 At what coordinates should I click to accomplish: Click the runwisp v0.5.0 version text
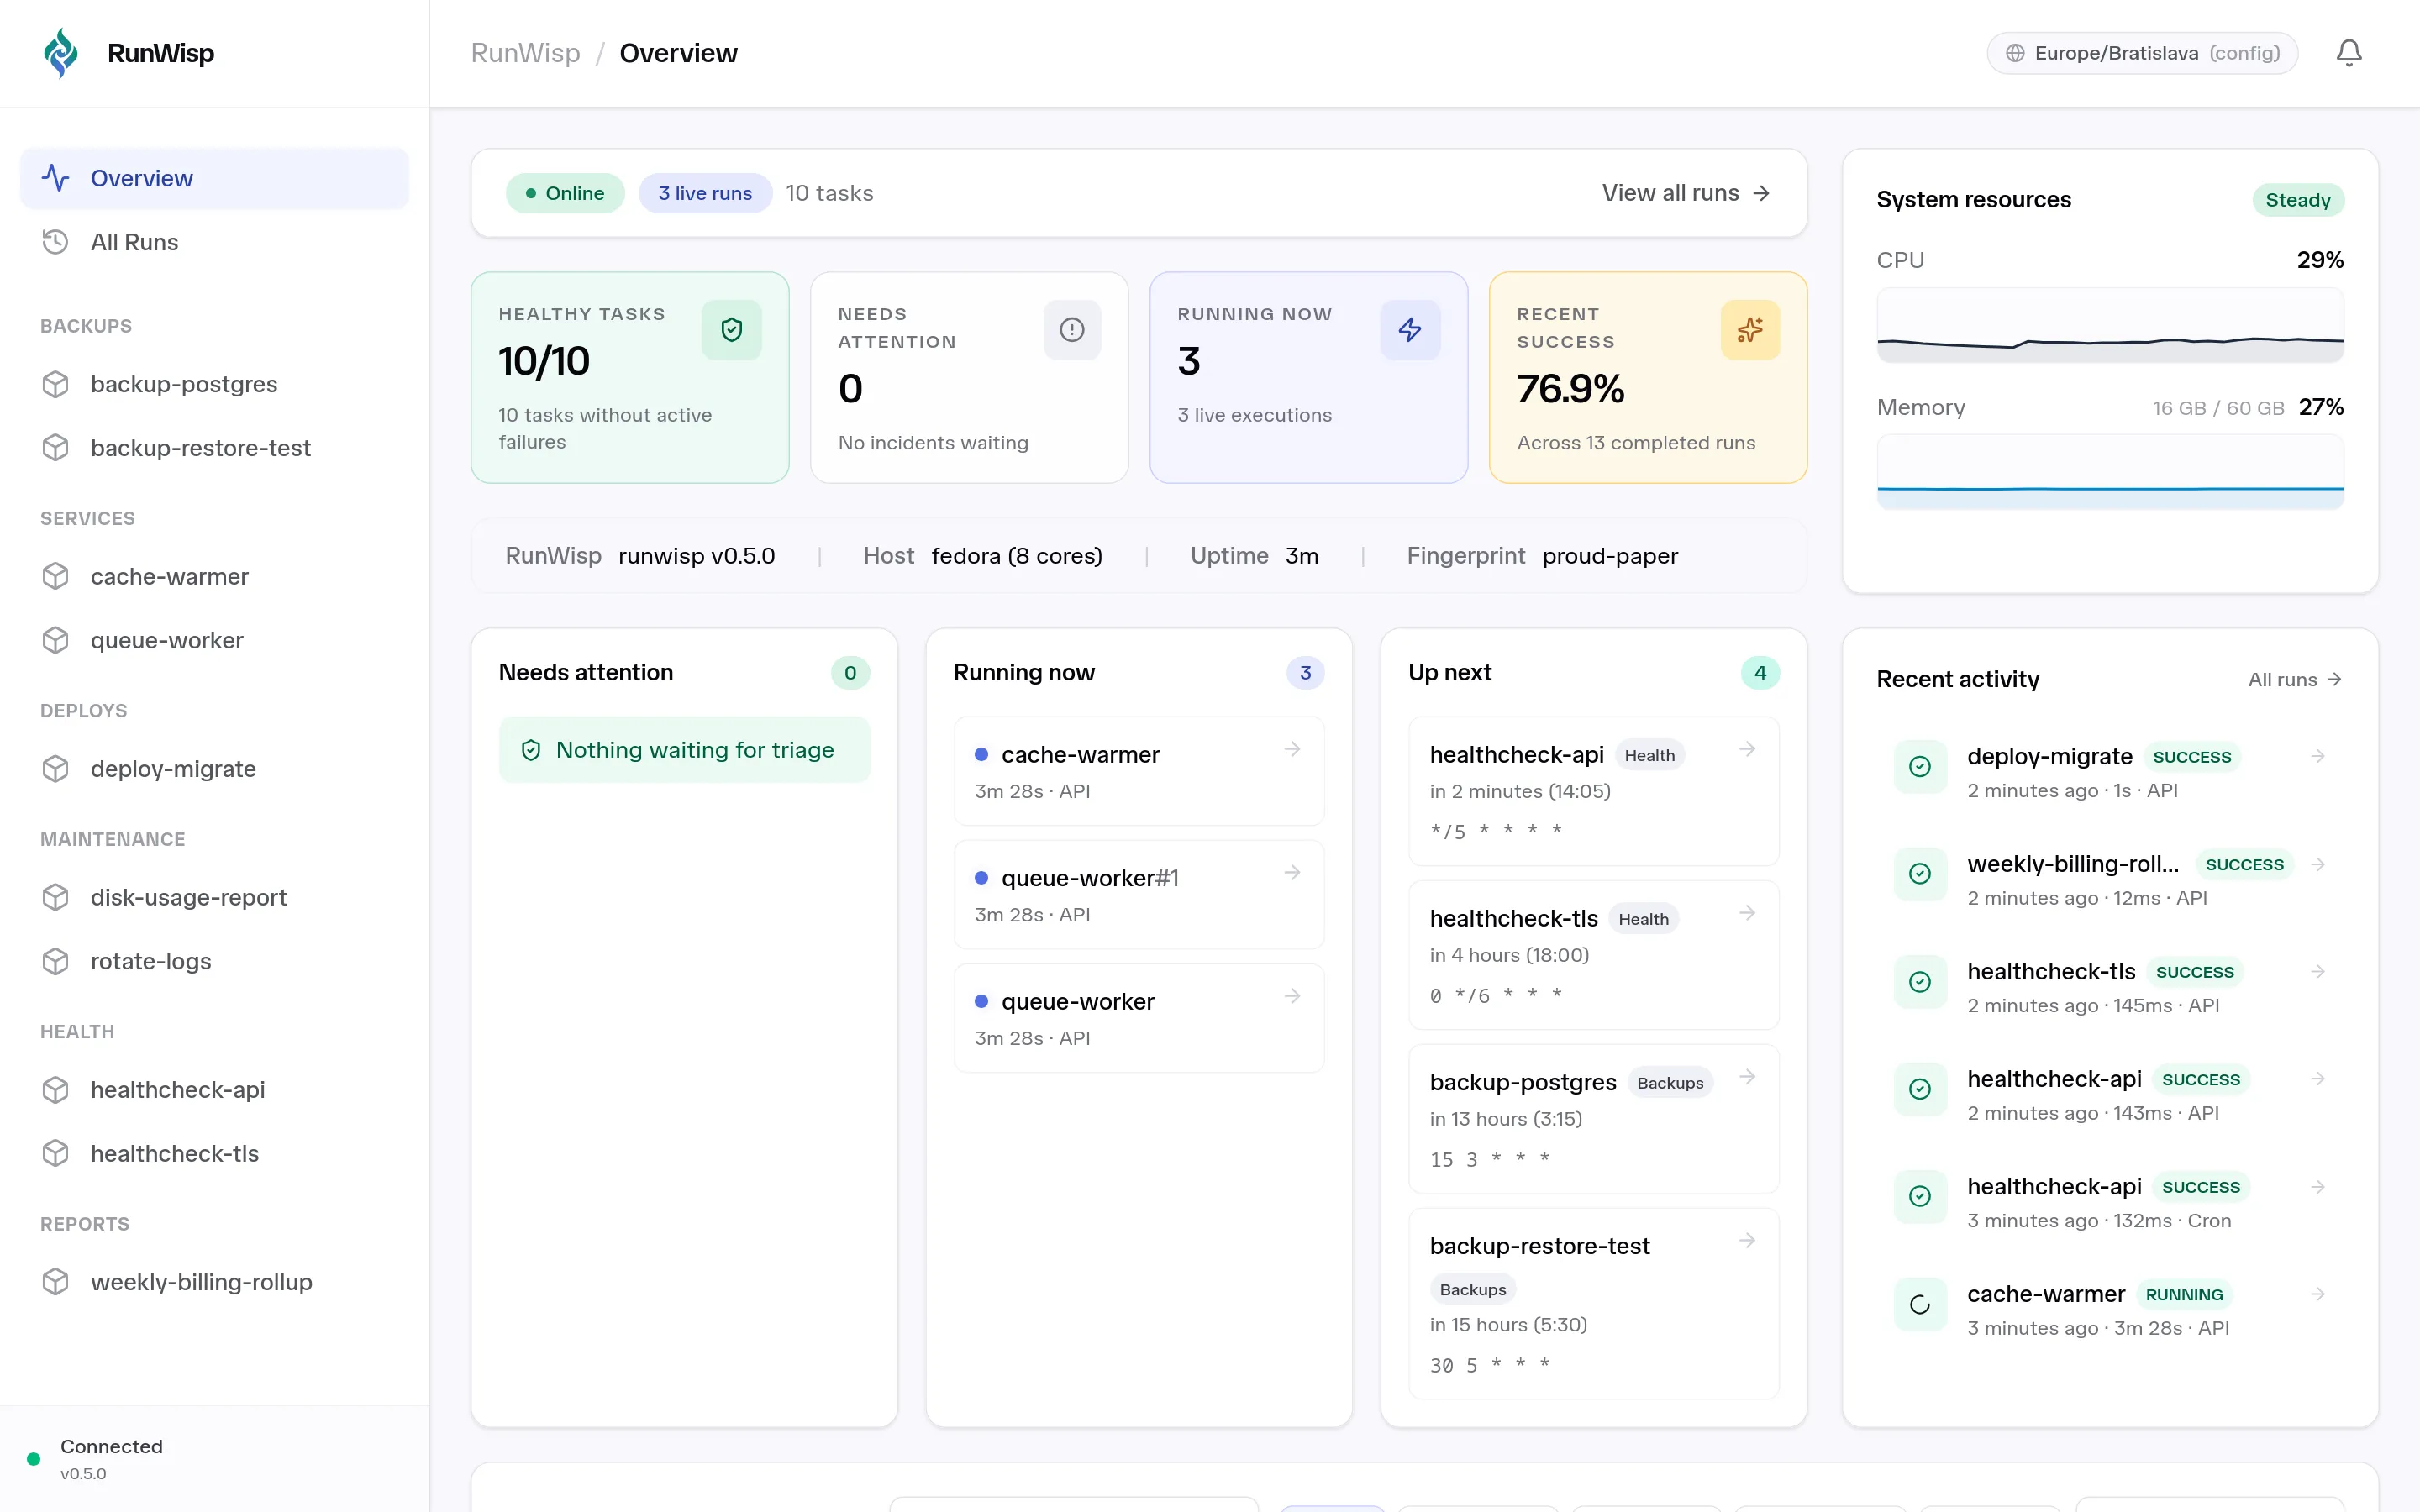(697, 556)
